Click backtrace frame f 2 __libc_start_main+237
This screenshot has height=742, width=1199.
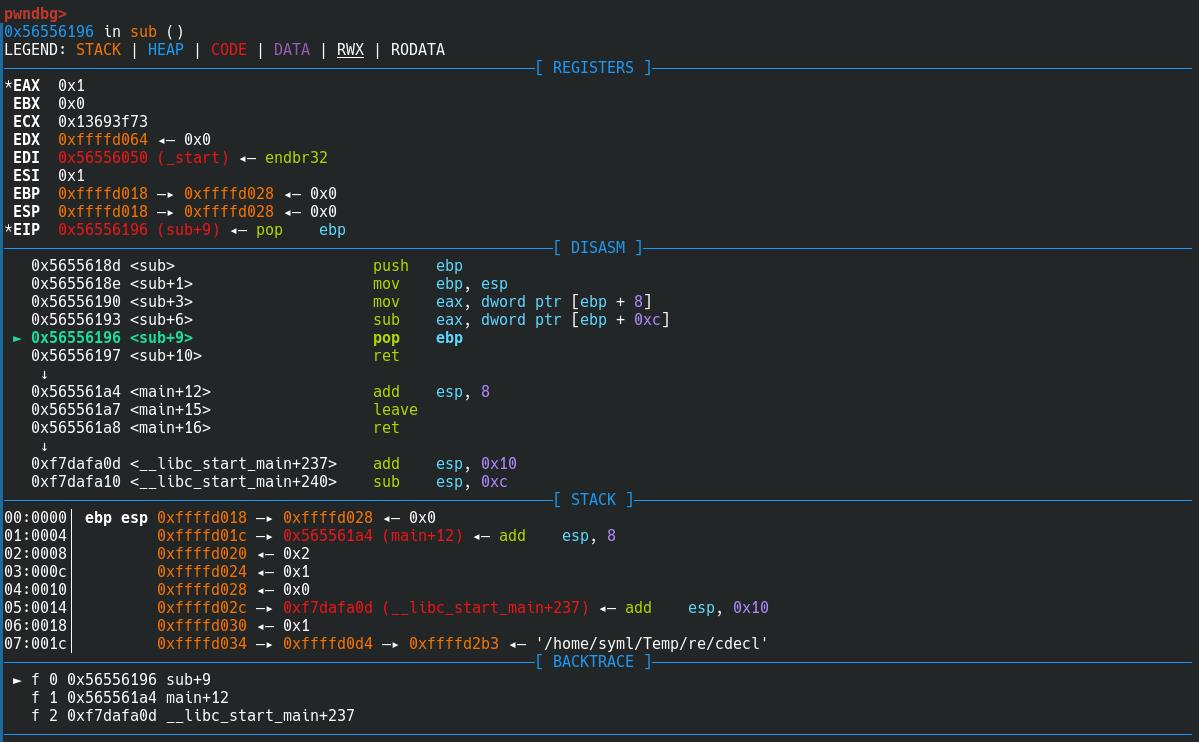click(193, 716)
